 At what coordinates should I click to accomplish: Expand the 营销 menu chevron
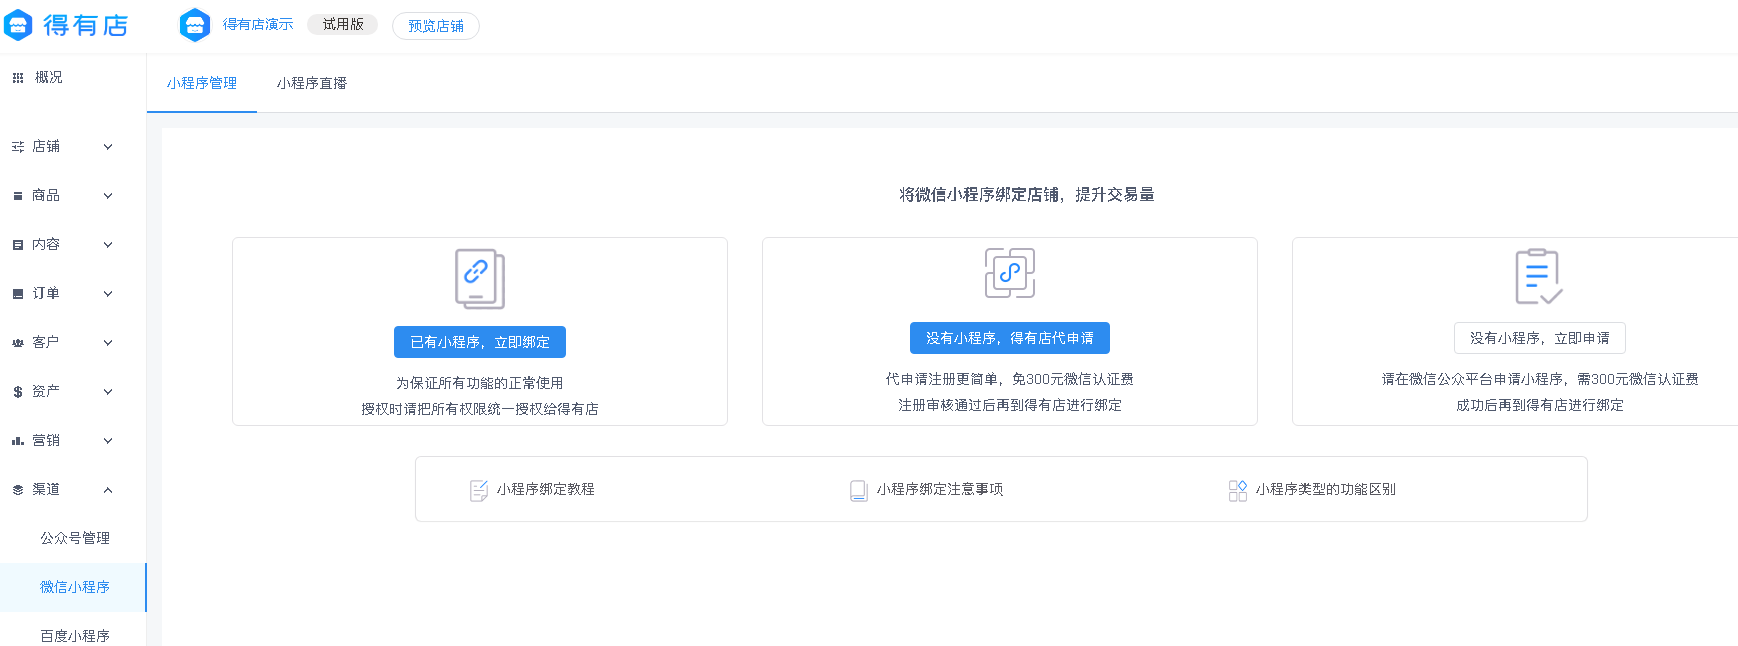(x=108, y=441)
